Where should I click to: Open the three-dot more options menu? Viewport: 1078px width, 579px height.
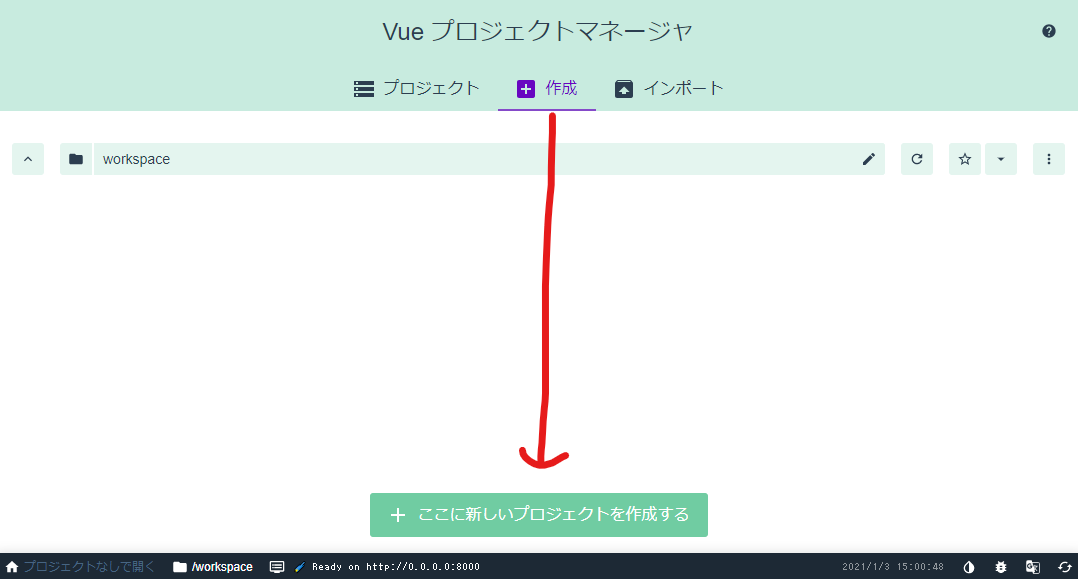tap(1048, 159)
